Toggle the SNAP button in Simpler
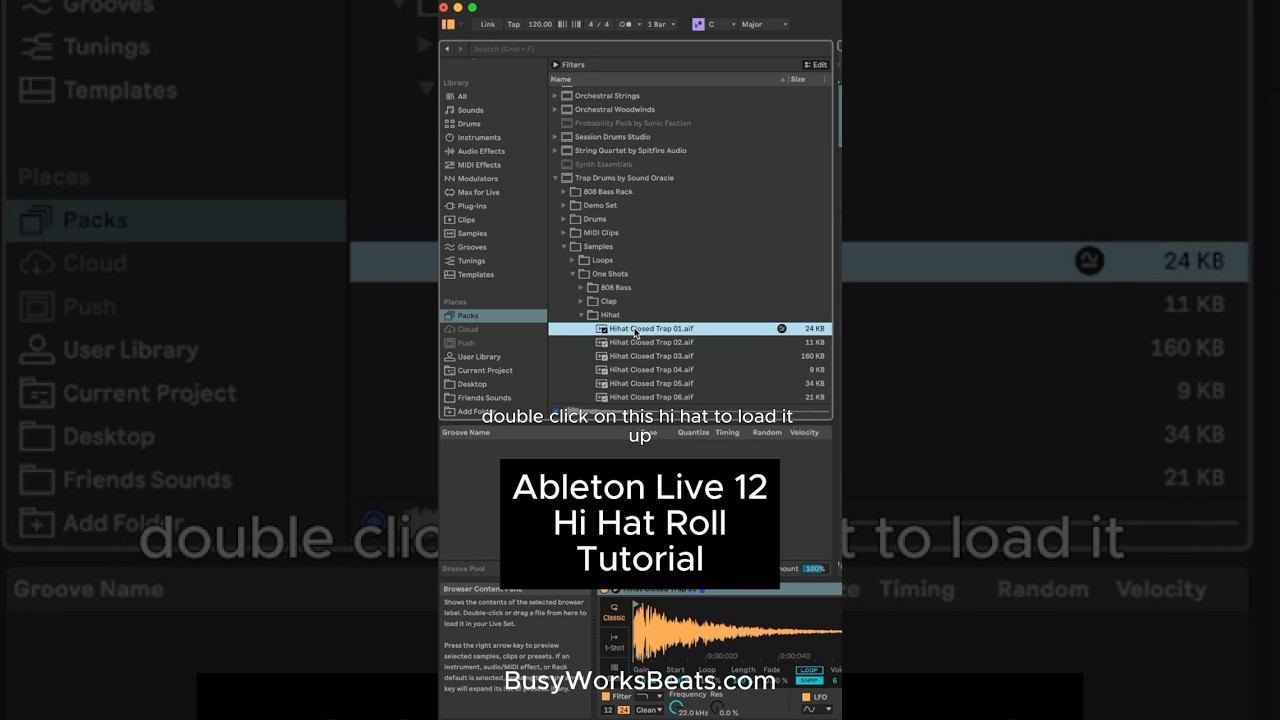The height and width of the screenshot is (720, 1280). coord(809,680)
